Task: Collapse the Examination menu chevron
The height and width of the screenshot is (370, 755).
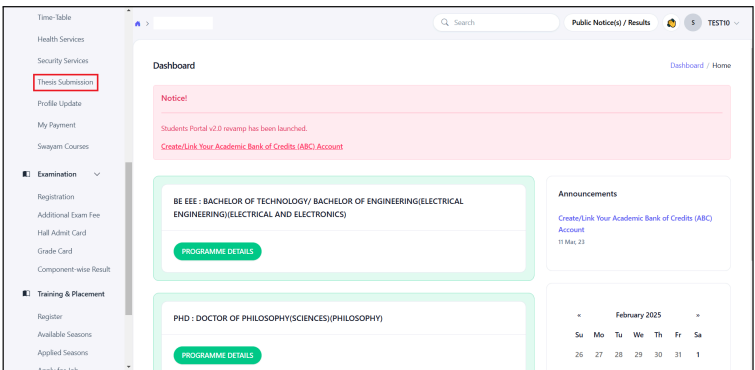Action: point(97,174)
